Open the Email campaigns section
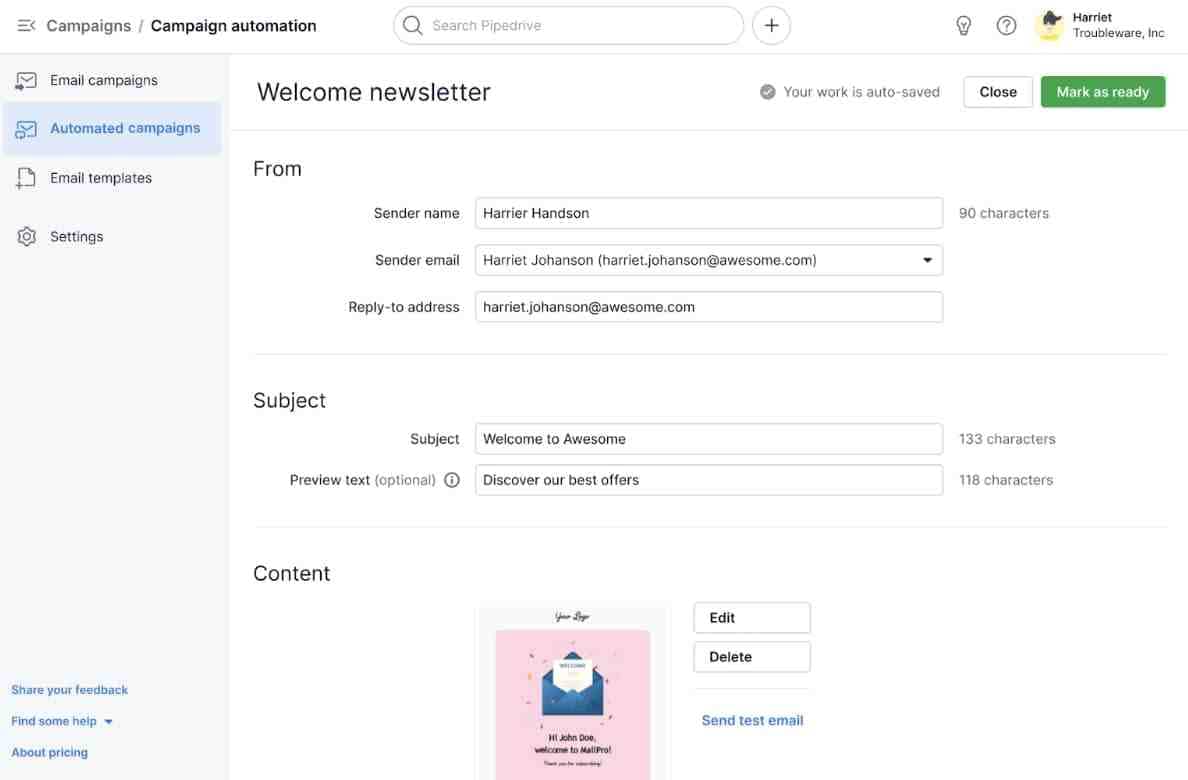 tap(103, 80)
